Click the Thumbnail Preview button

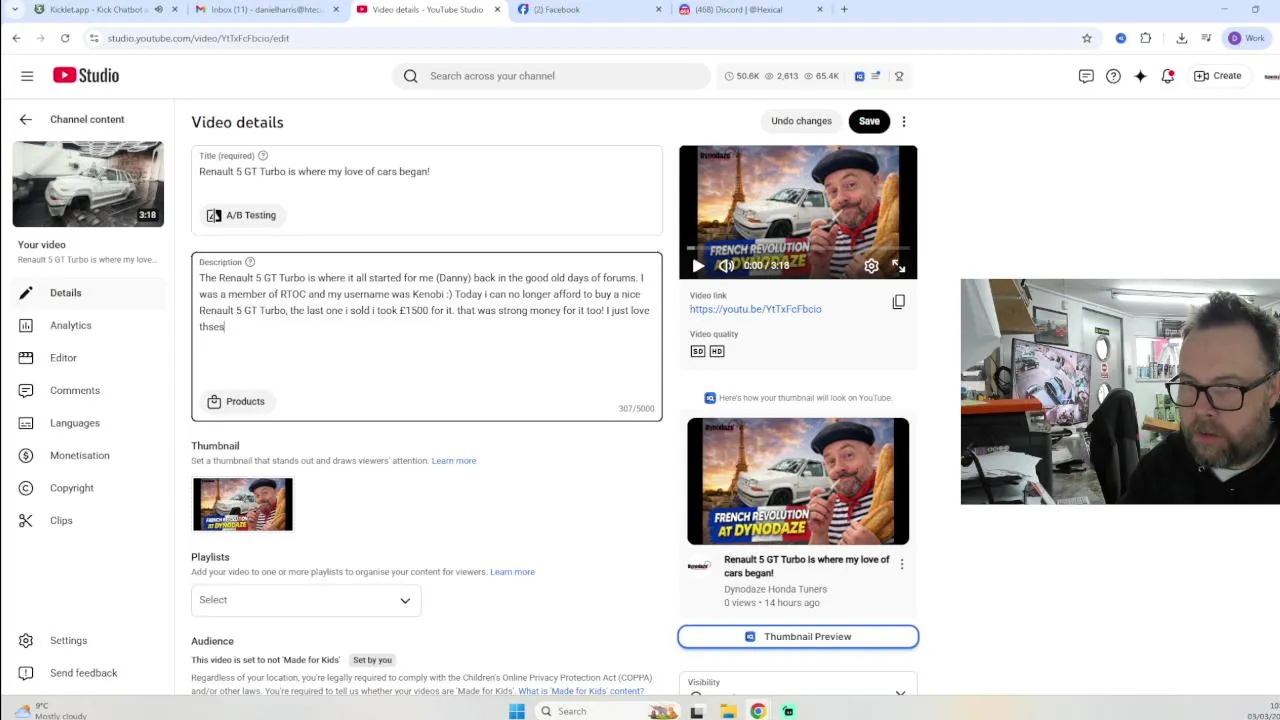point(798,637)
